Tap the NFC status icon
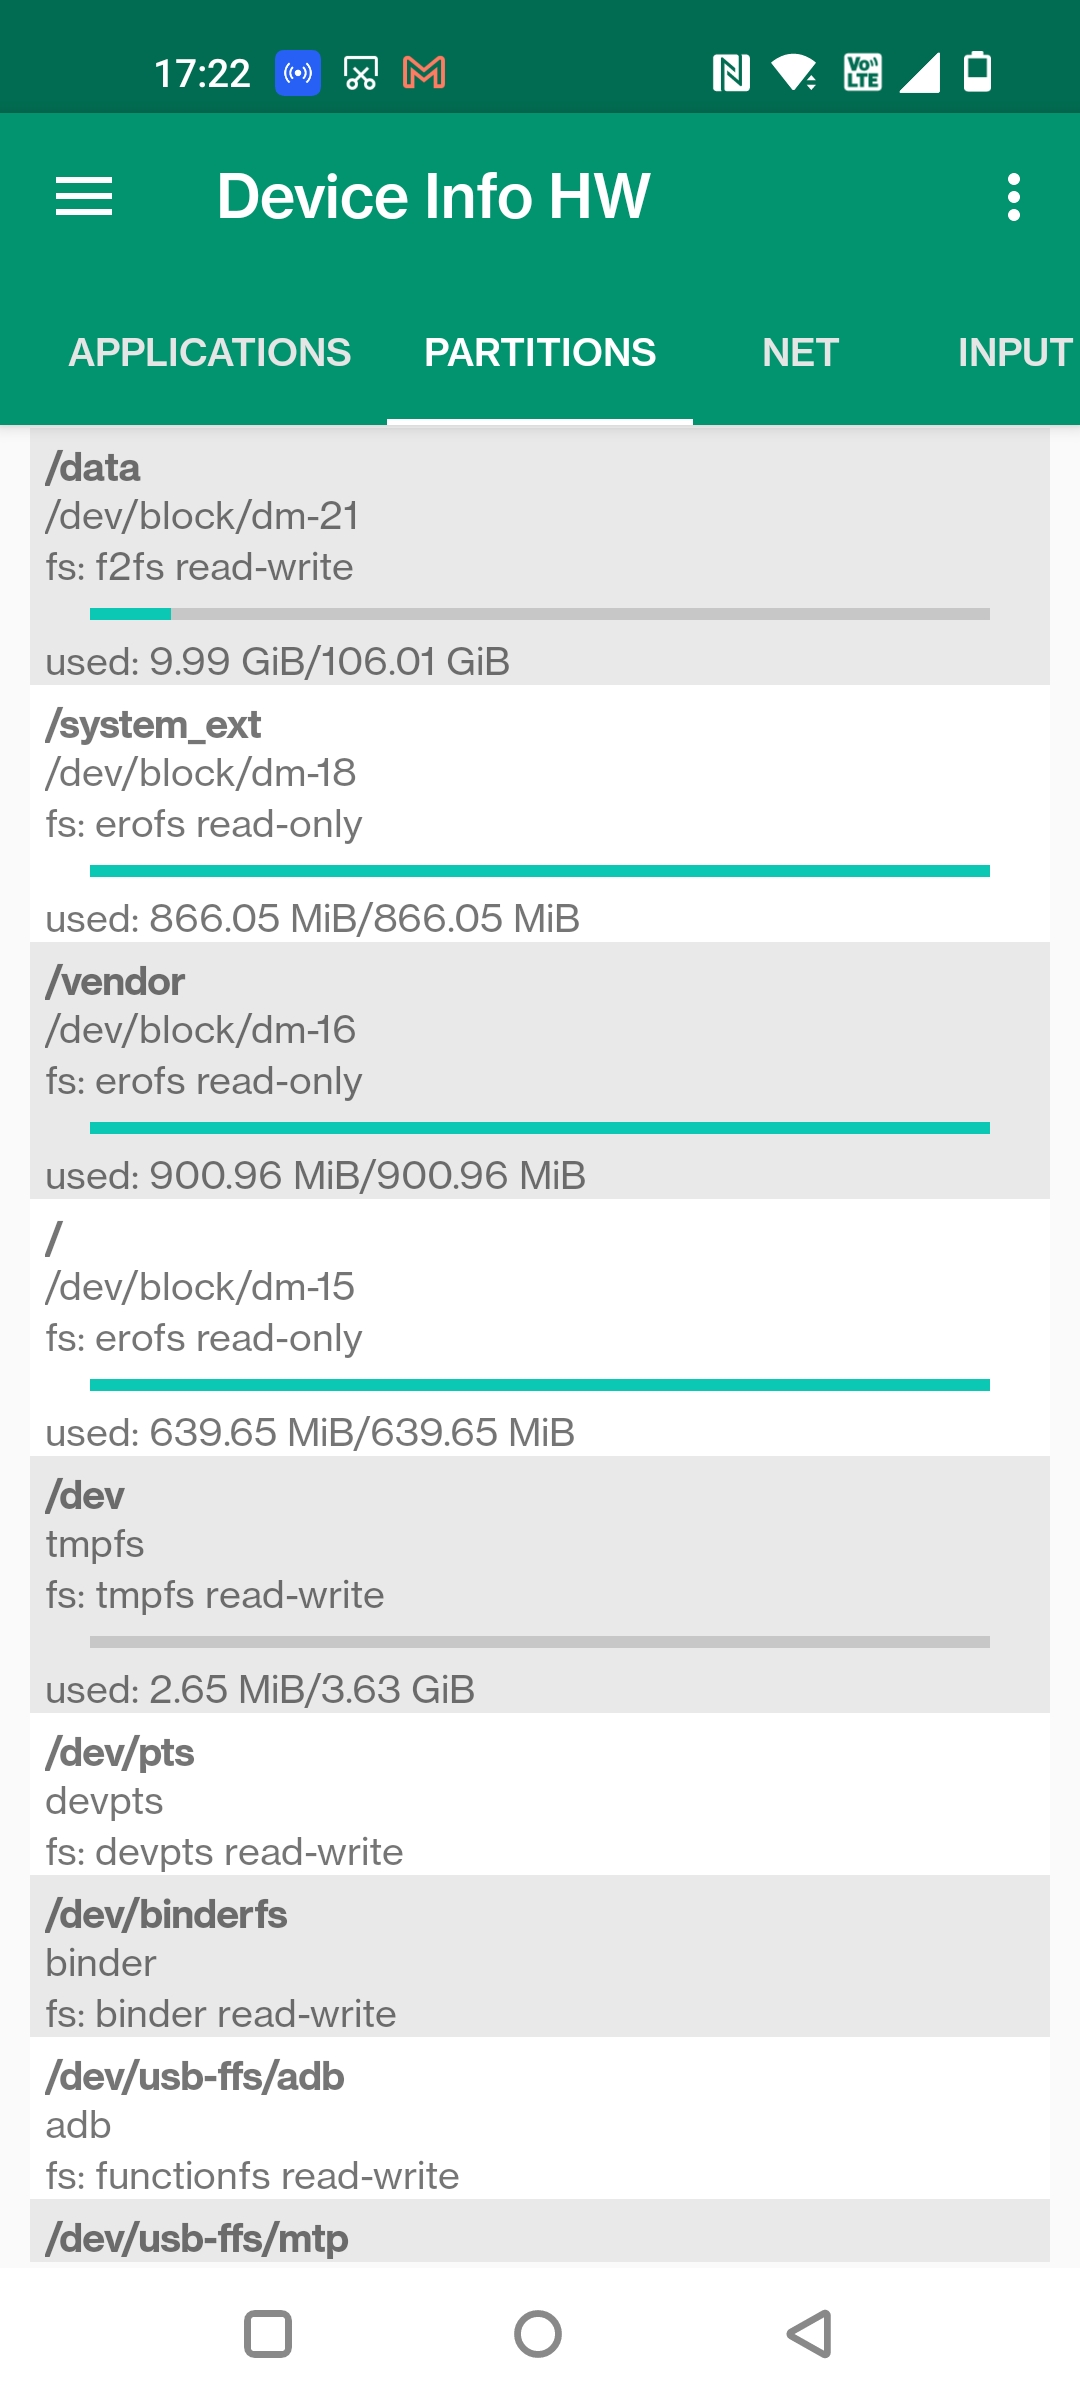Viewport: 1080px width, 2400px height. click(x=731, y=73)
